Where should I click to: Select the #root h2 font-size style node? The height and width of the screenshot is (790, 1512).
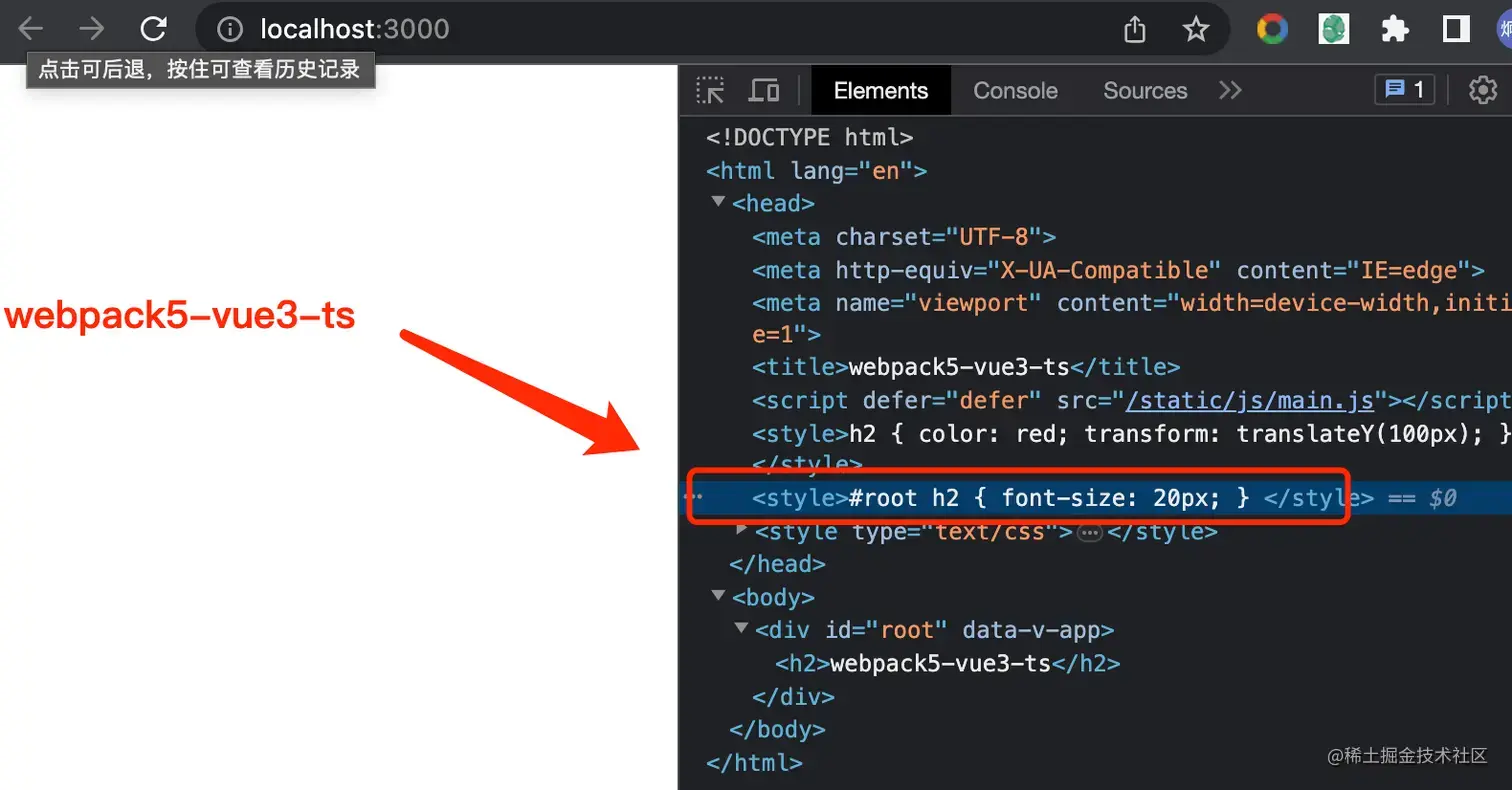[1063, 498]
